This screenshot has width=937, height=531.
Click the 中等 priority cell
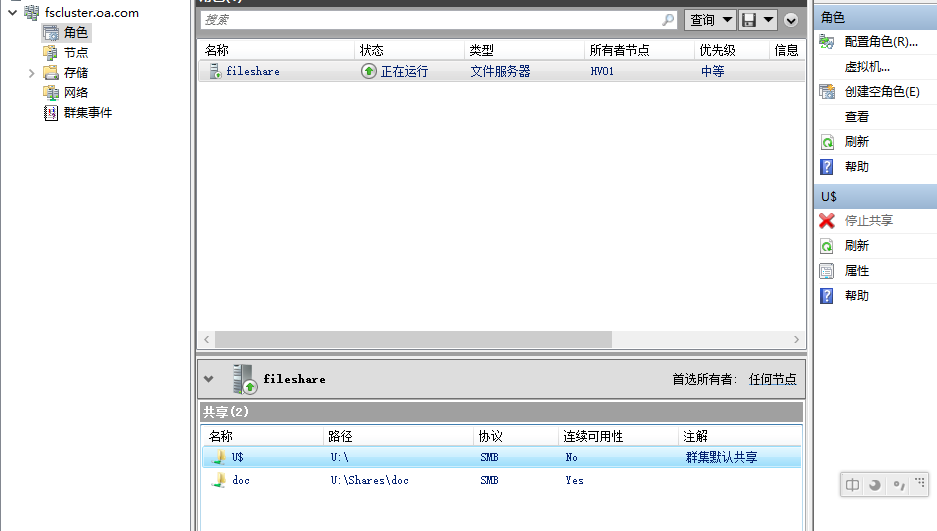[x=712, y=71]
